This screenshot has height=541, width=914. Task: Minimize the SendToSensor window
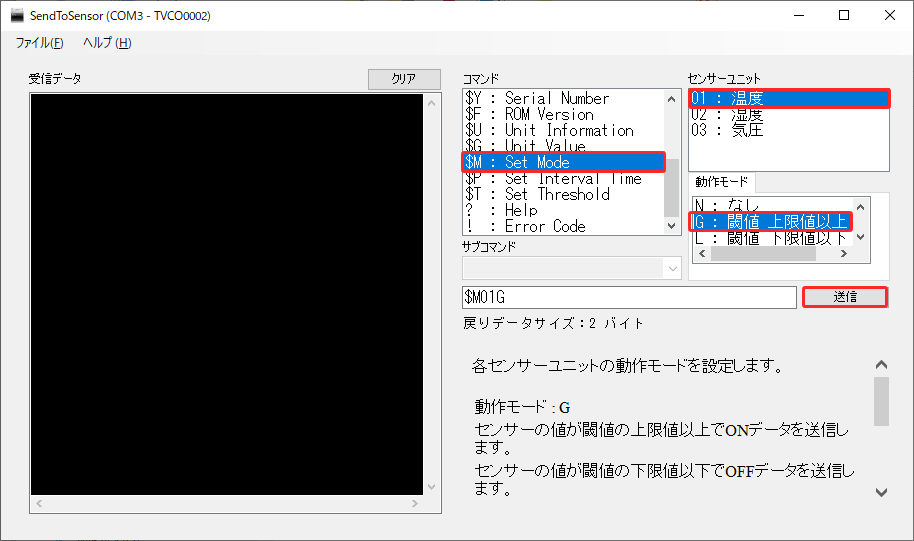coord(799,16)
